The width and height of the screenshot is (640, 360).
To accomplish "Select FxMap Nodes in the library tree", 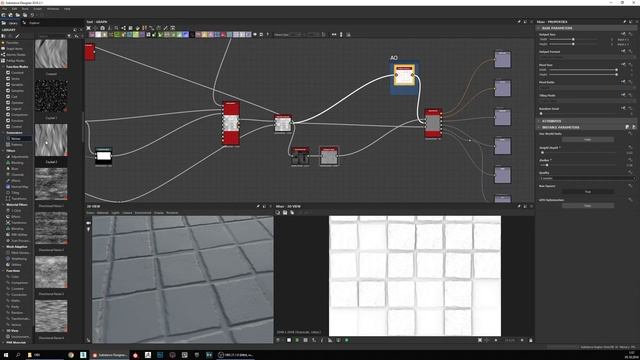I will 15,60.
